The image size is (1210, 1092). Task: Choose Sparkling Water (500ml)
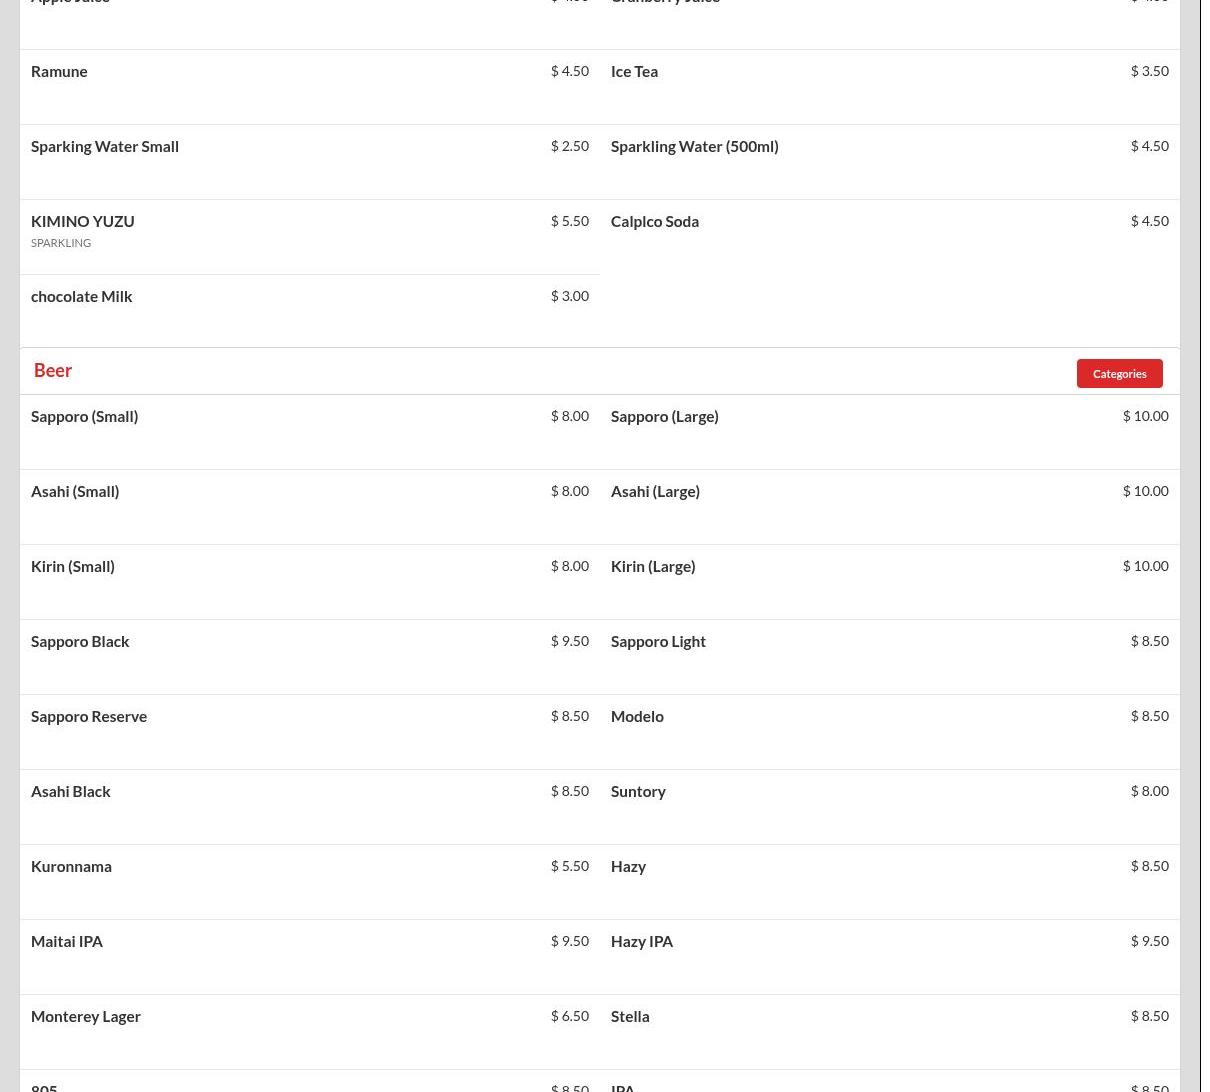point(694,146)
